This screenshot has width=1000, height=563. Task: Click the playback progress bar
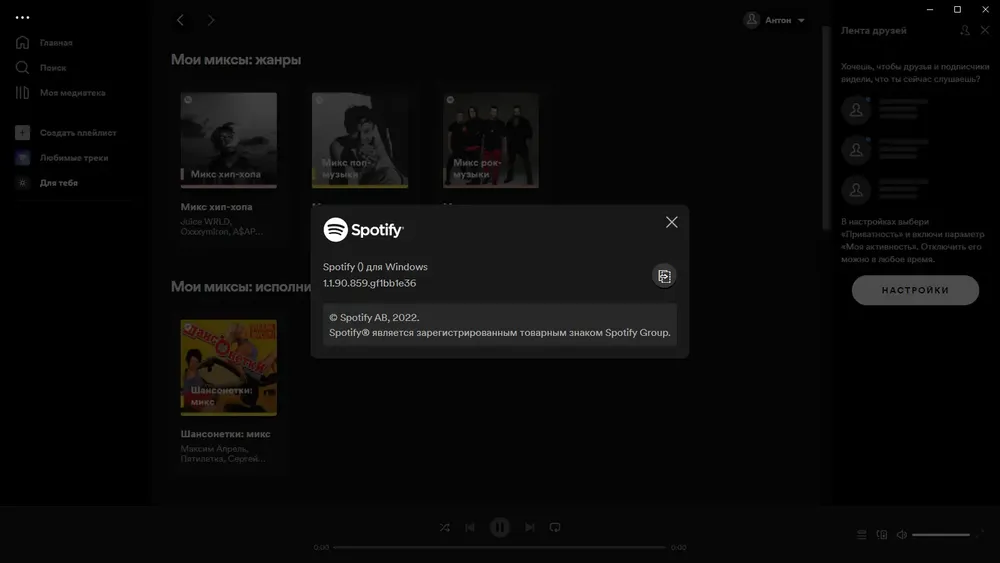499,547
